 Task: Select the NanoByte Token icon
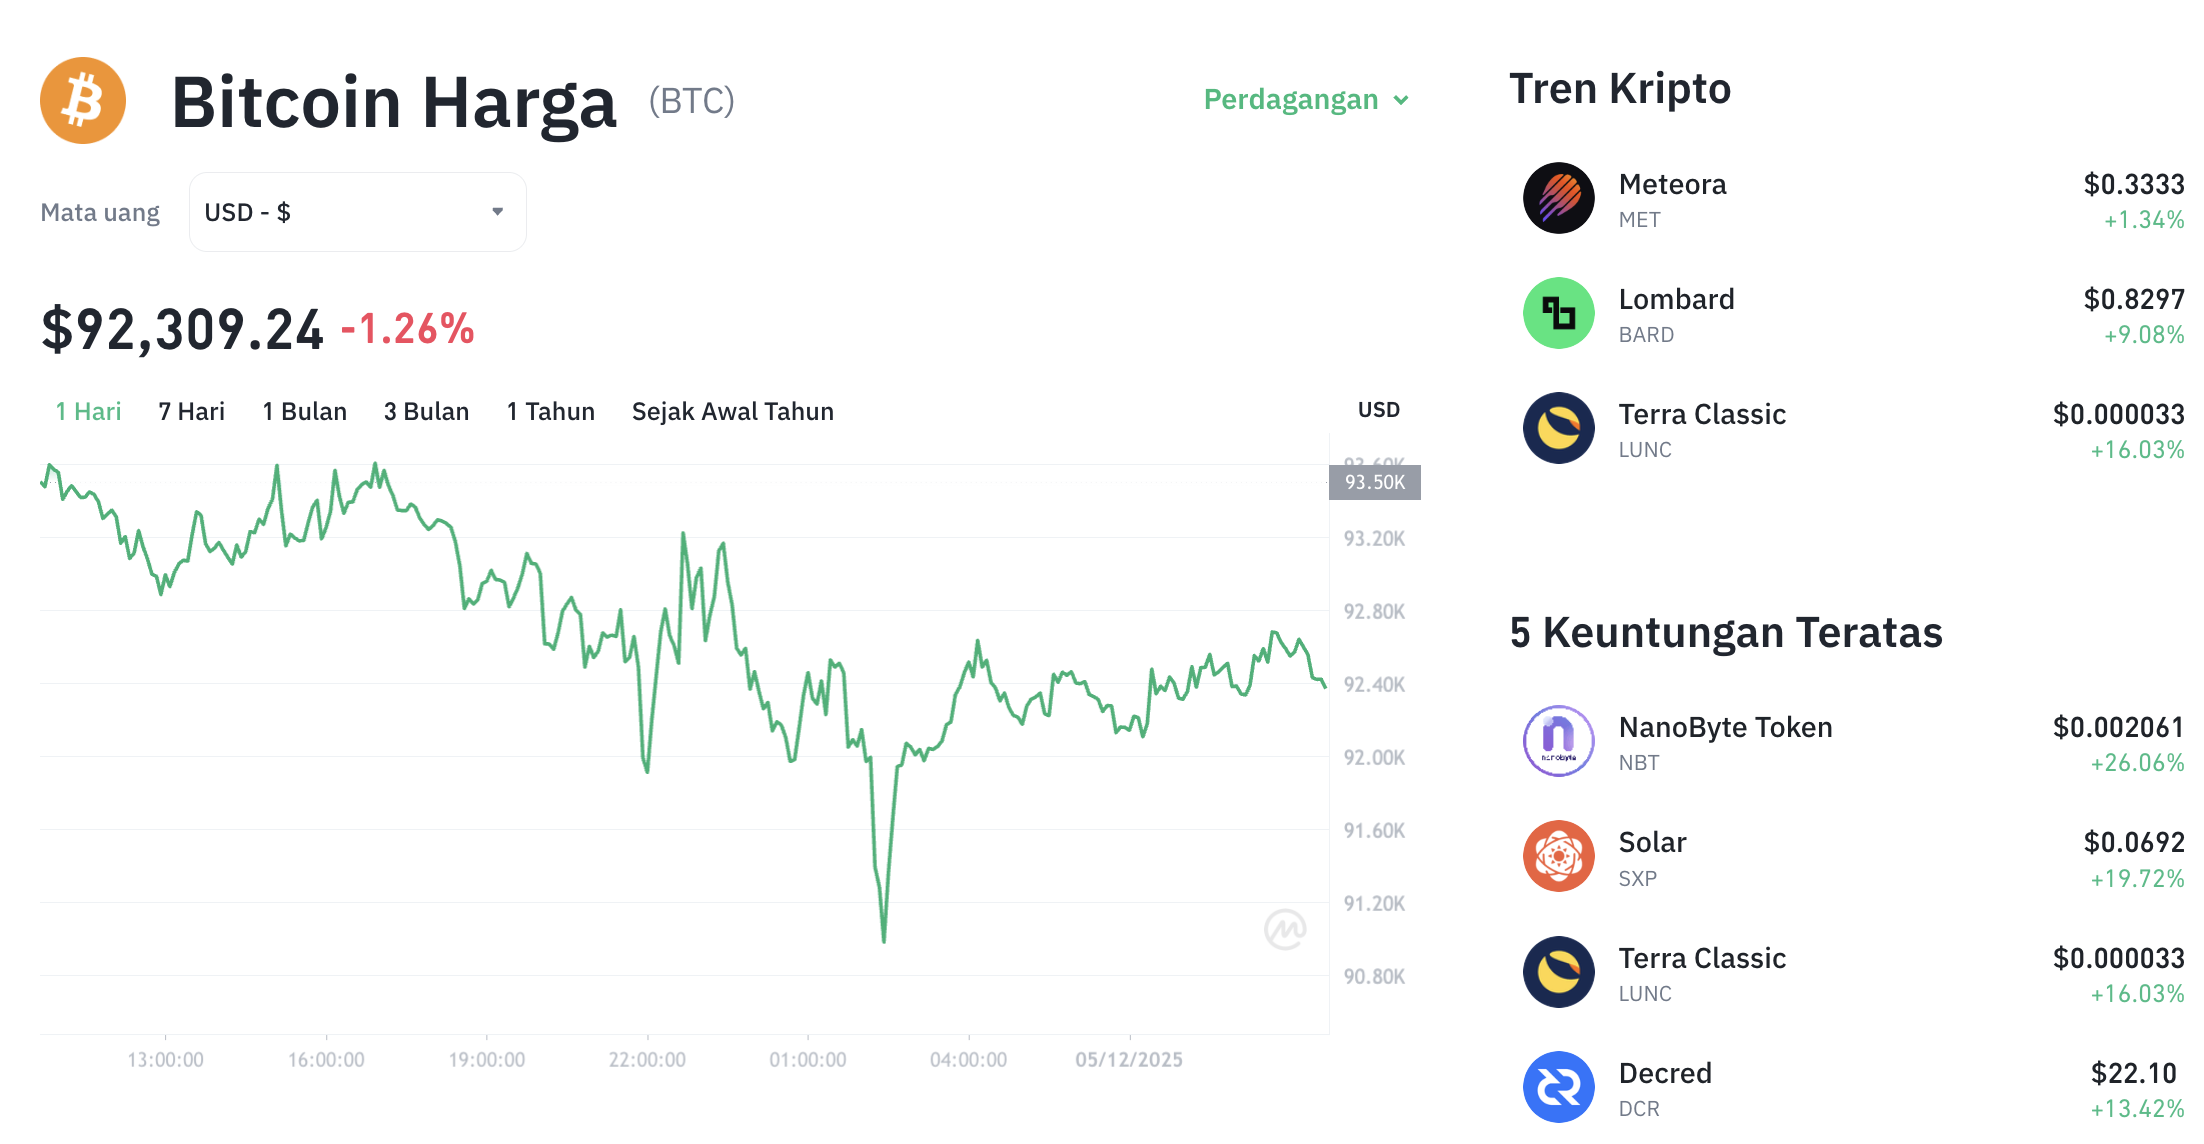1557,741
